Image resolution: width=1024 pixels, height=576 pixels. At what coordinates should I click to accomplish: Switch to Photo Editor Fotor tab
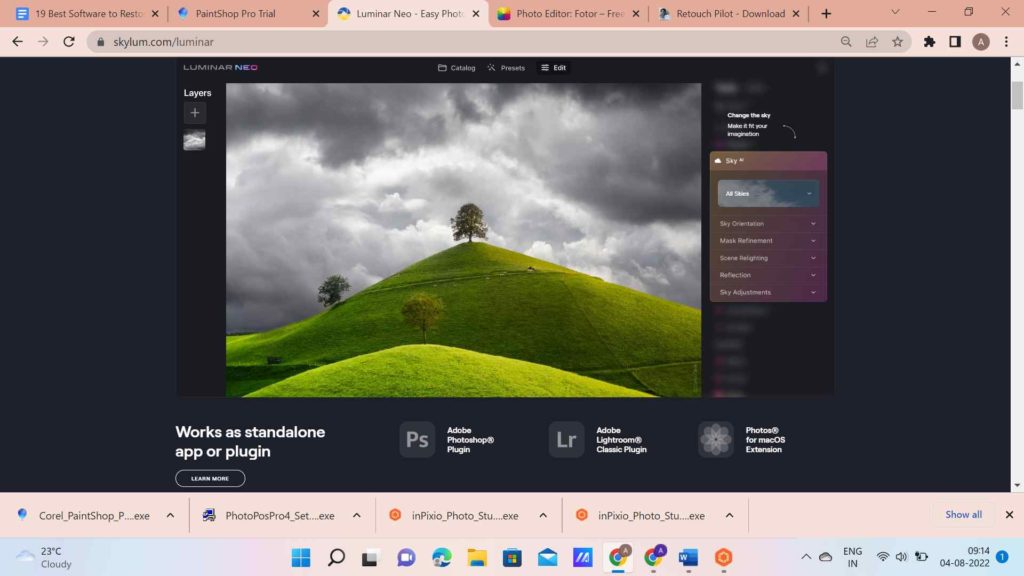[568, 14]
